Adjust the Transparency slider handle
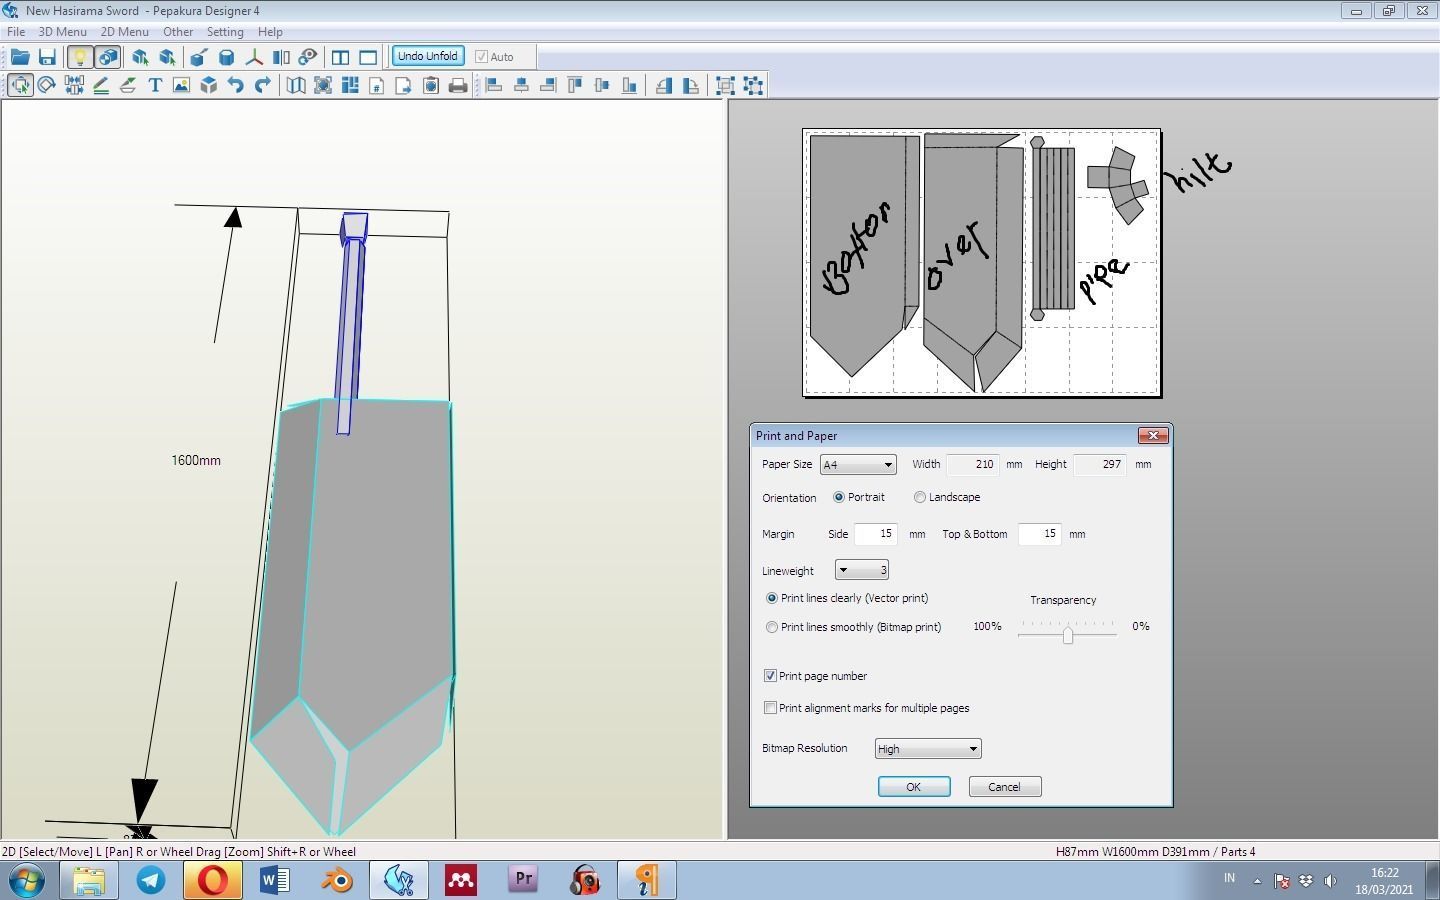The height and width of the screenshot is (900, 1440). 1068,635
